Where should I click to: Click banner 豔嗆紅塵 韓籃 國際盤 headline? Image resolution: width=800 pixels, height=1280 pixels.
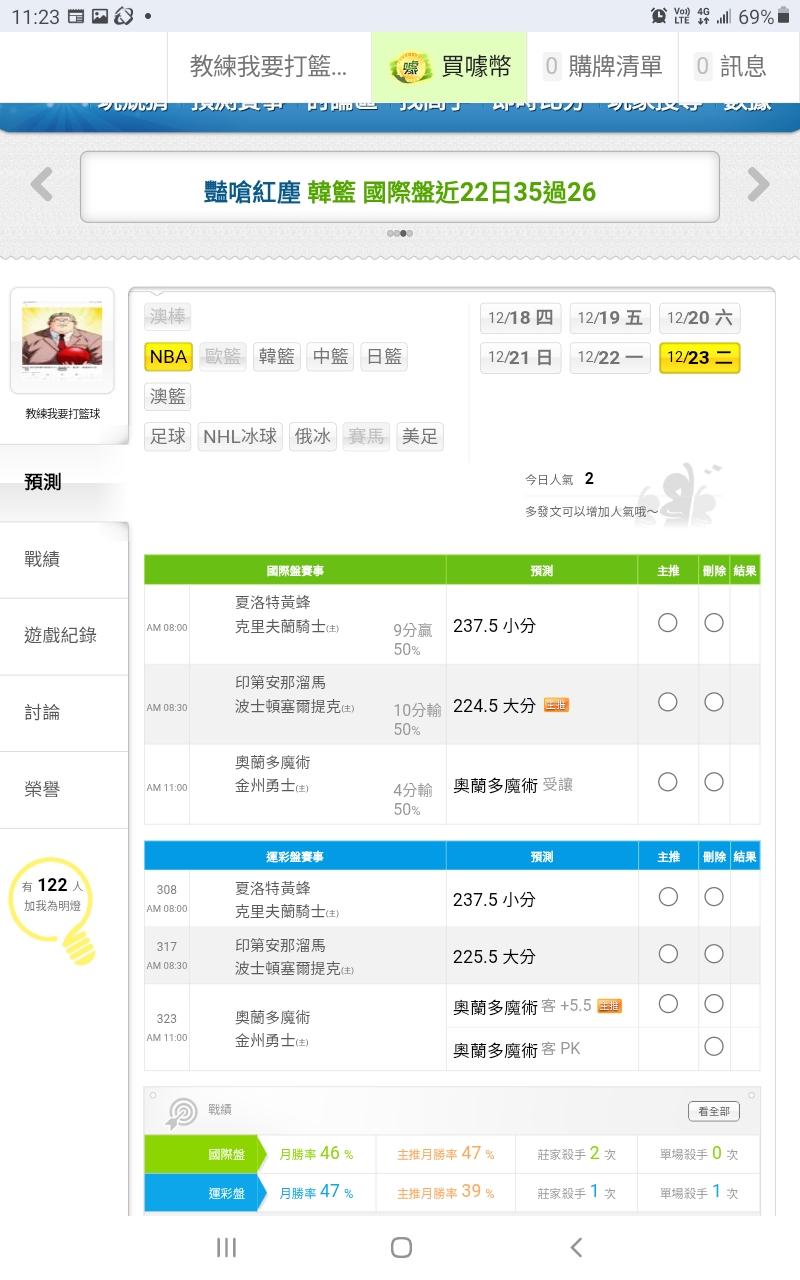[x=399, y=192]
